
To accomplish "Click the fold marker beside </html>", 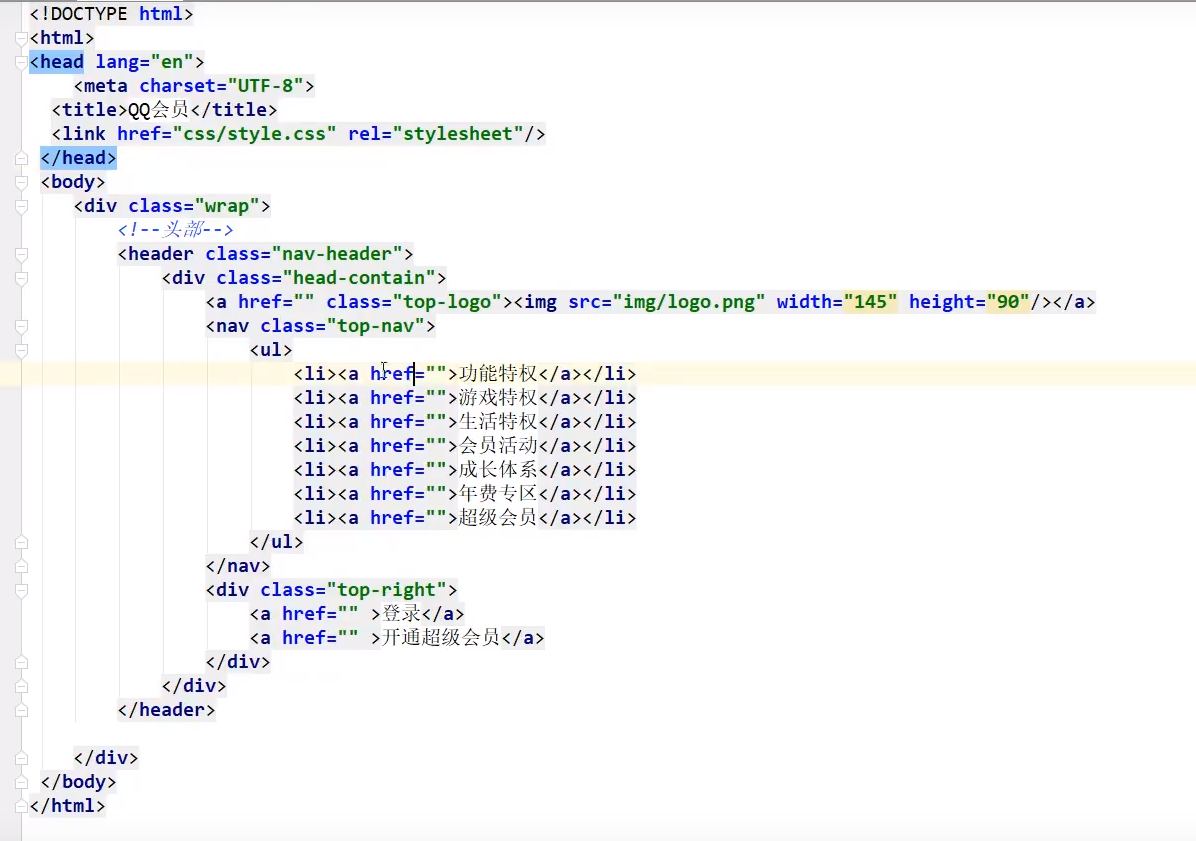I will [21, 807].
